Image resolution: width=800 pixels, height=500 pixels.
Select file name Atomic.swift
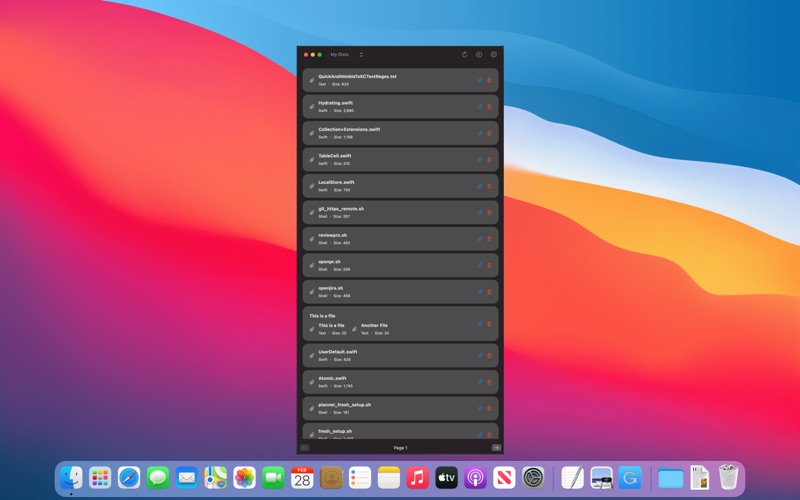332,379
